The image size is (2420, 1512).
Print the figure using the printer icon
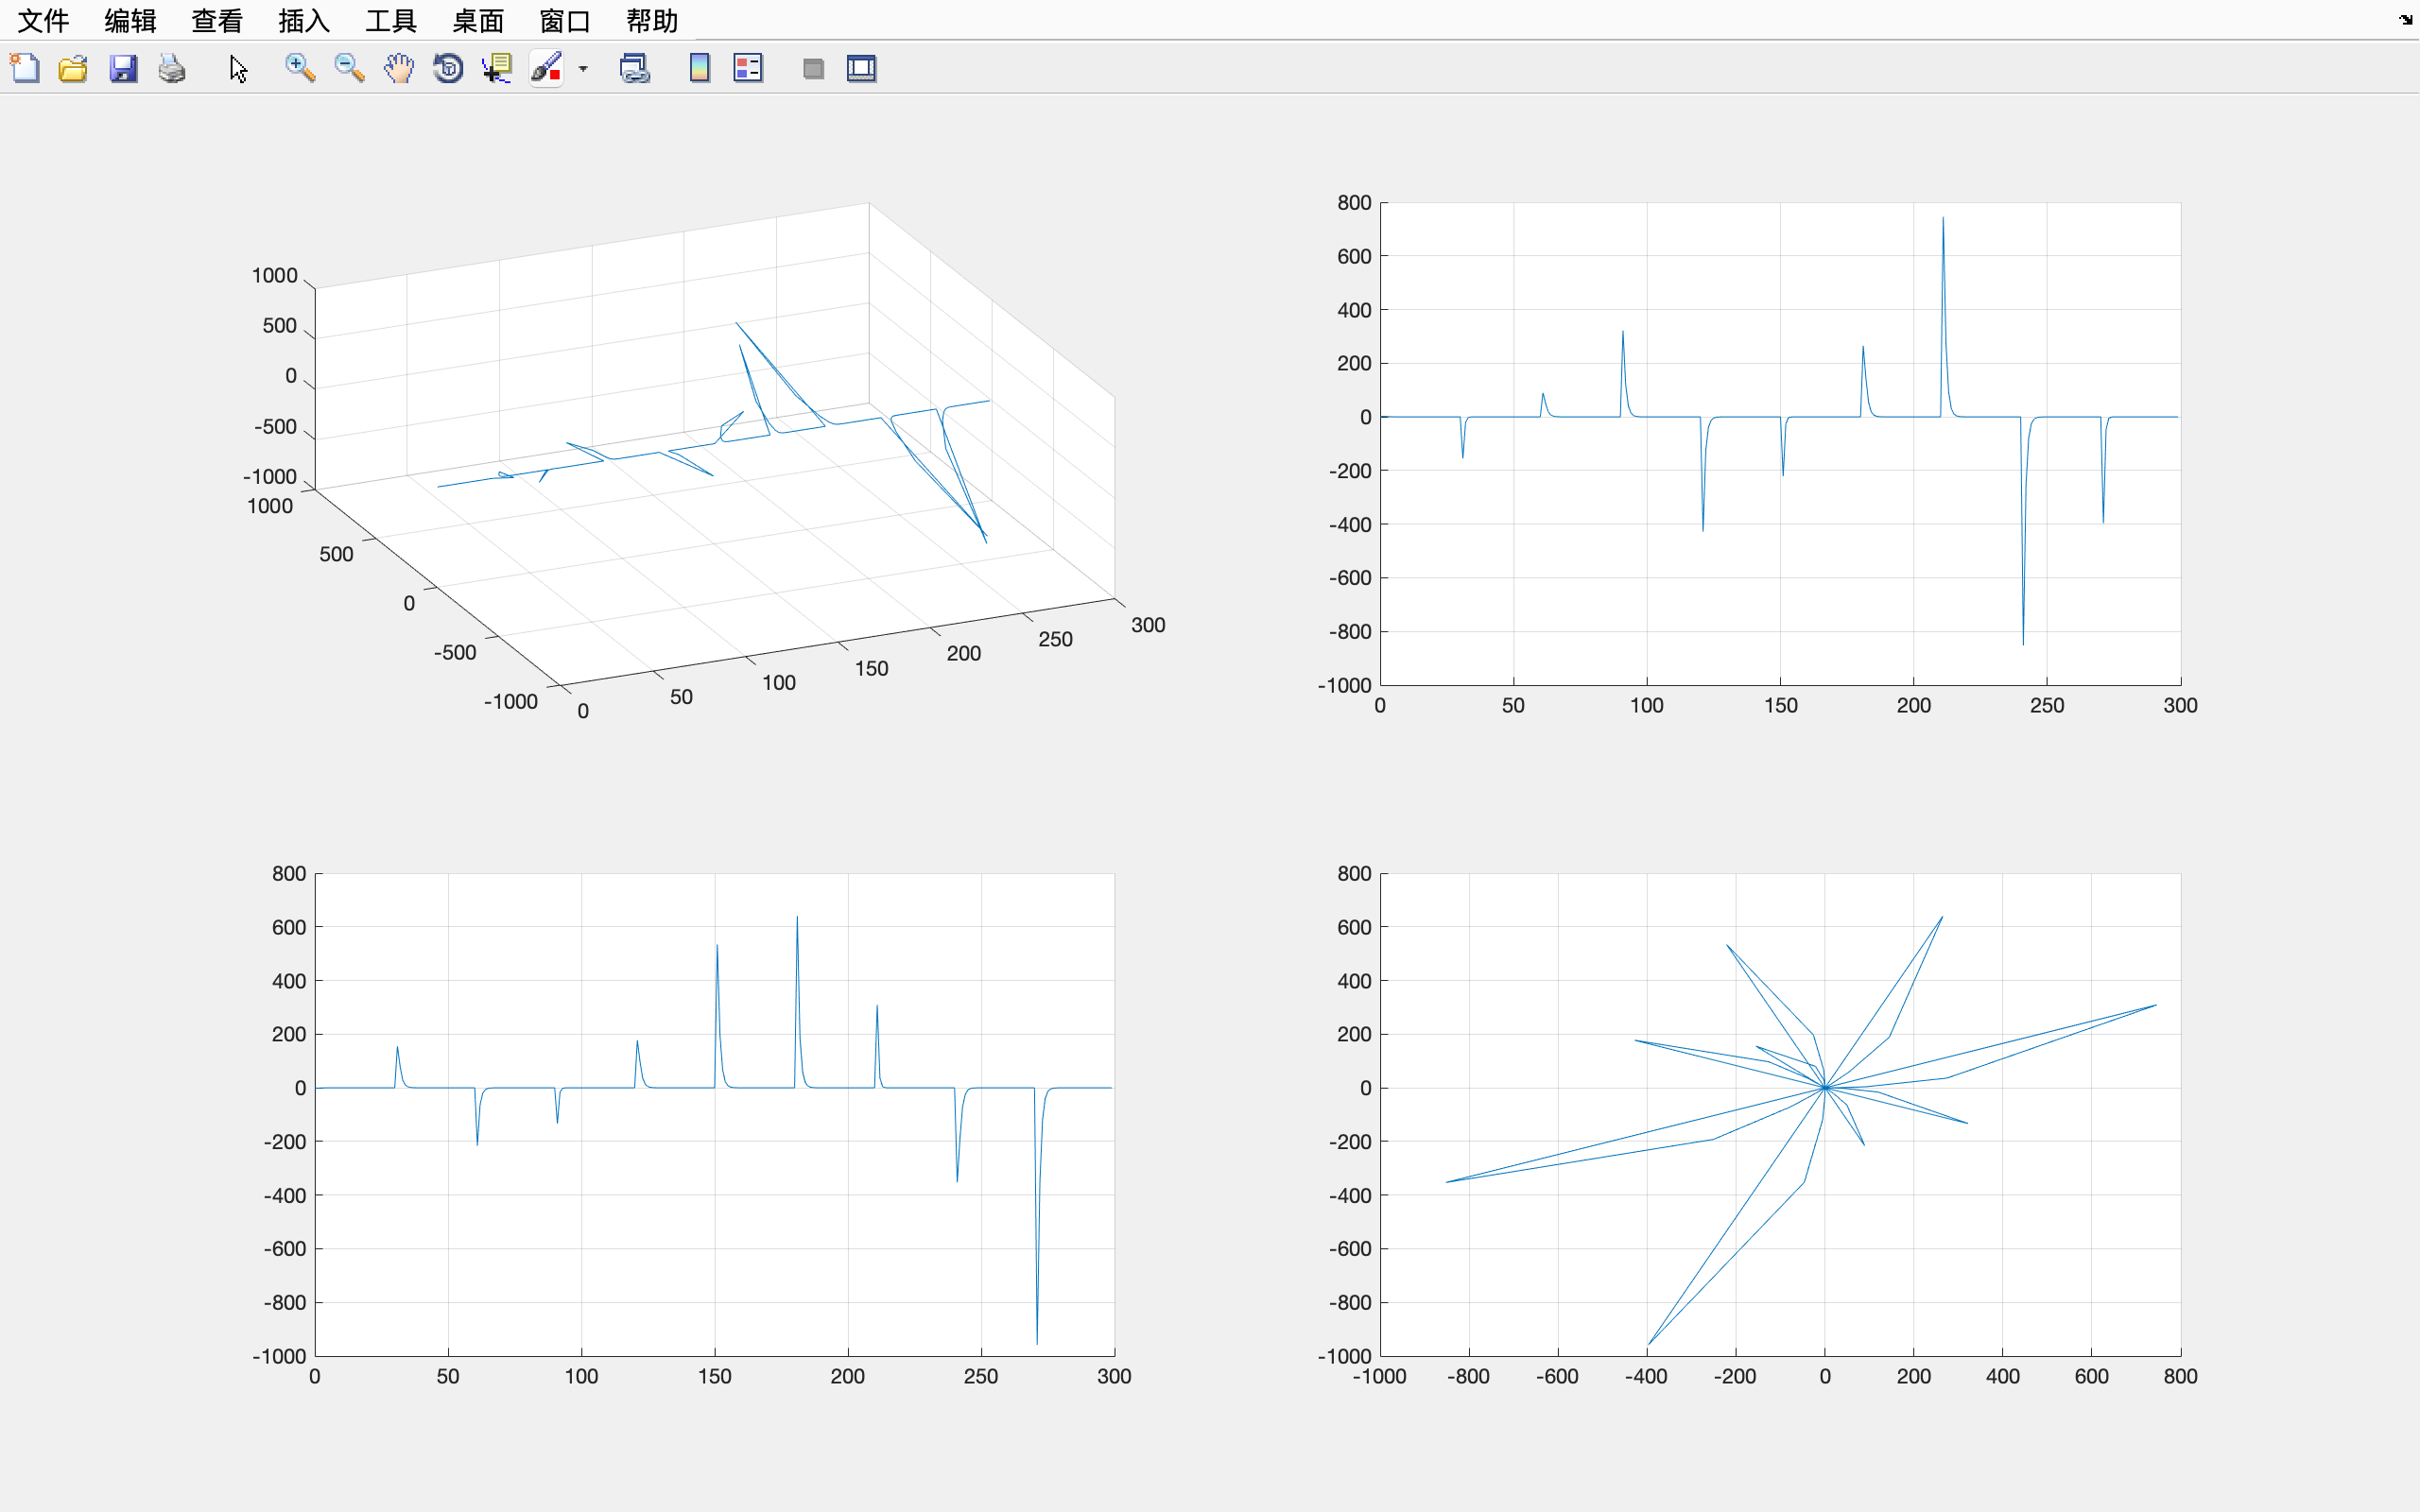click(x=172, y=68)
